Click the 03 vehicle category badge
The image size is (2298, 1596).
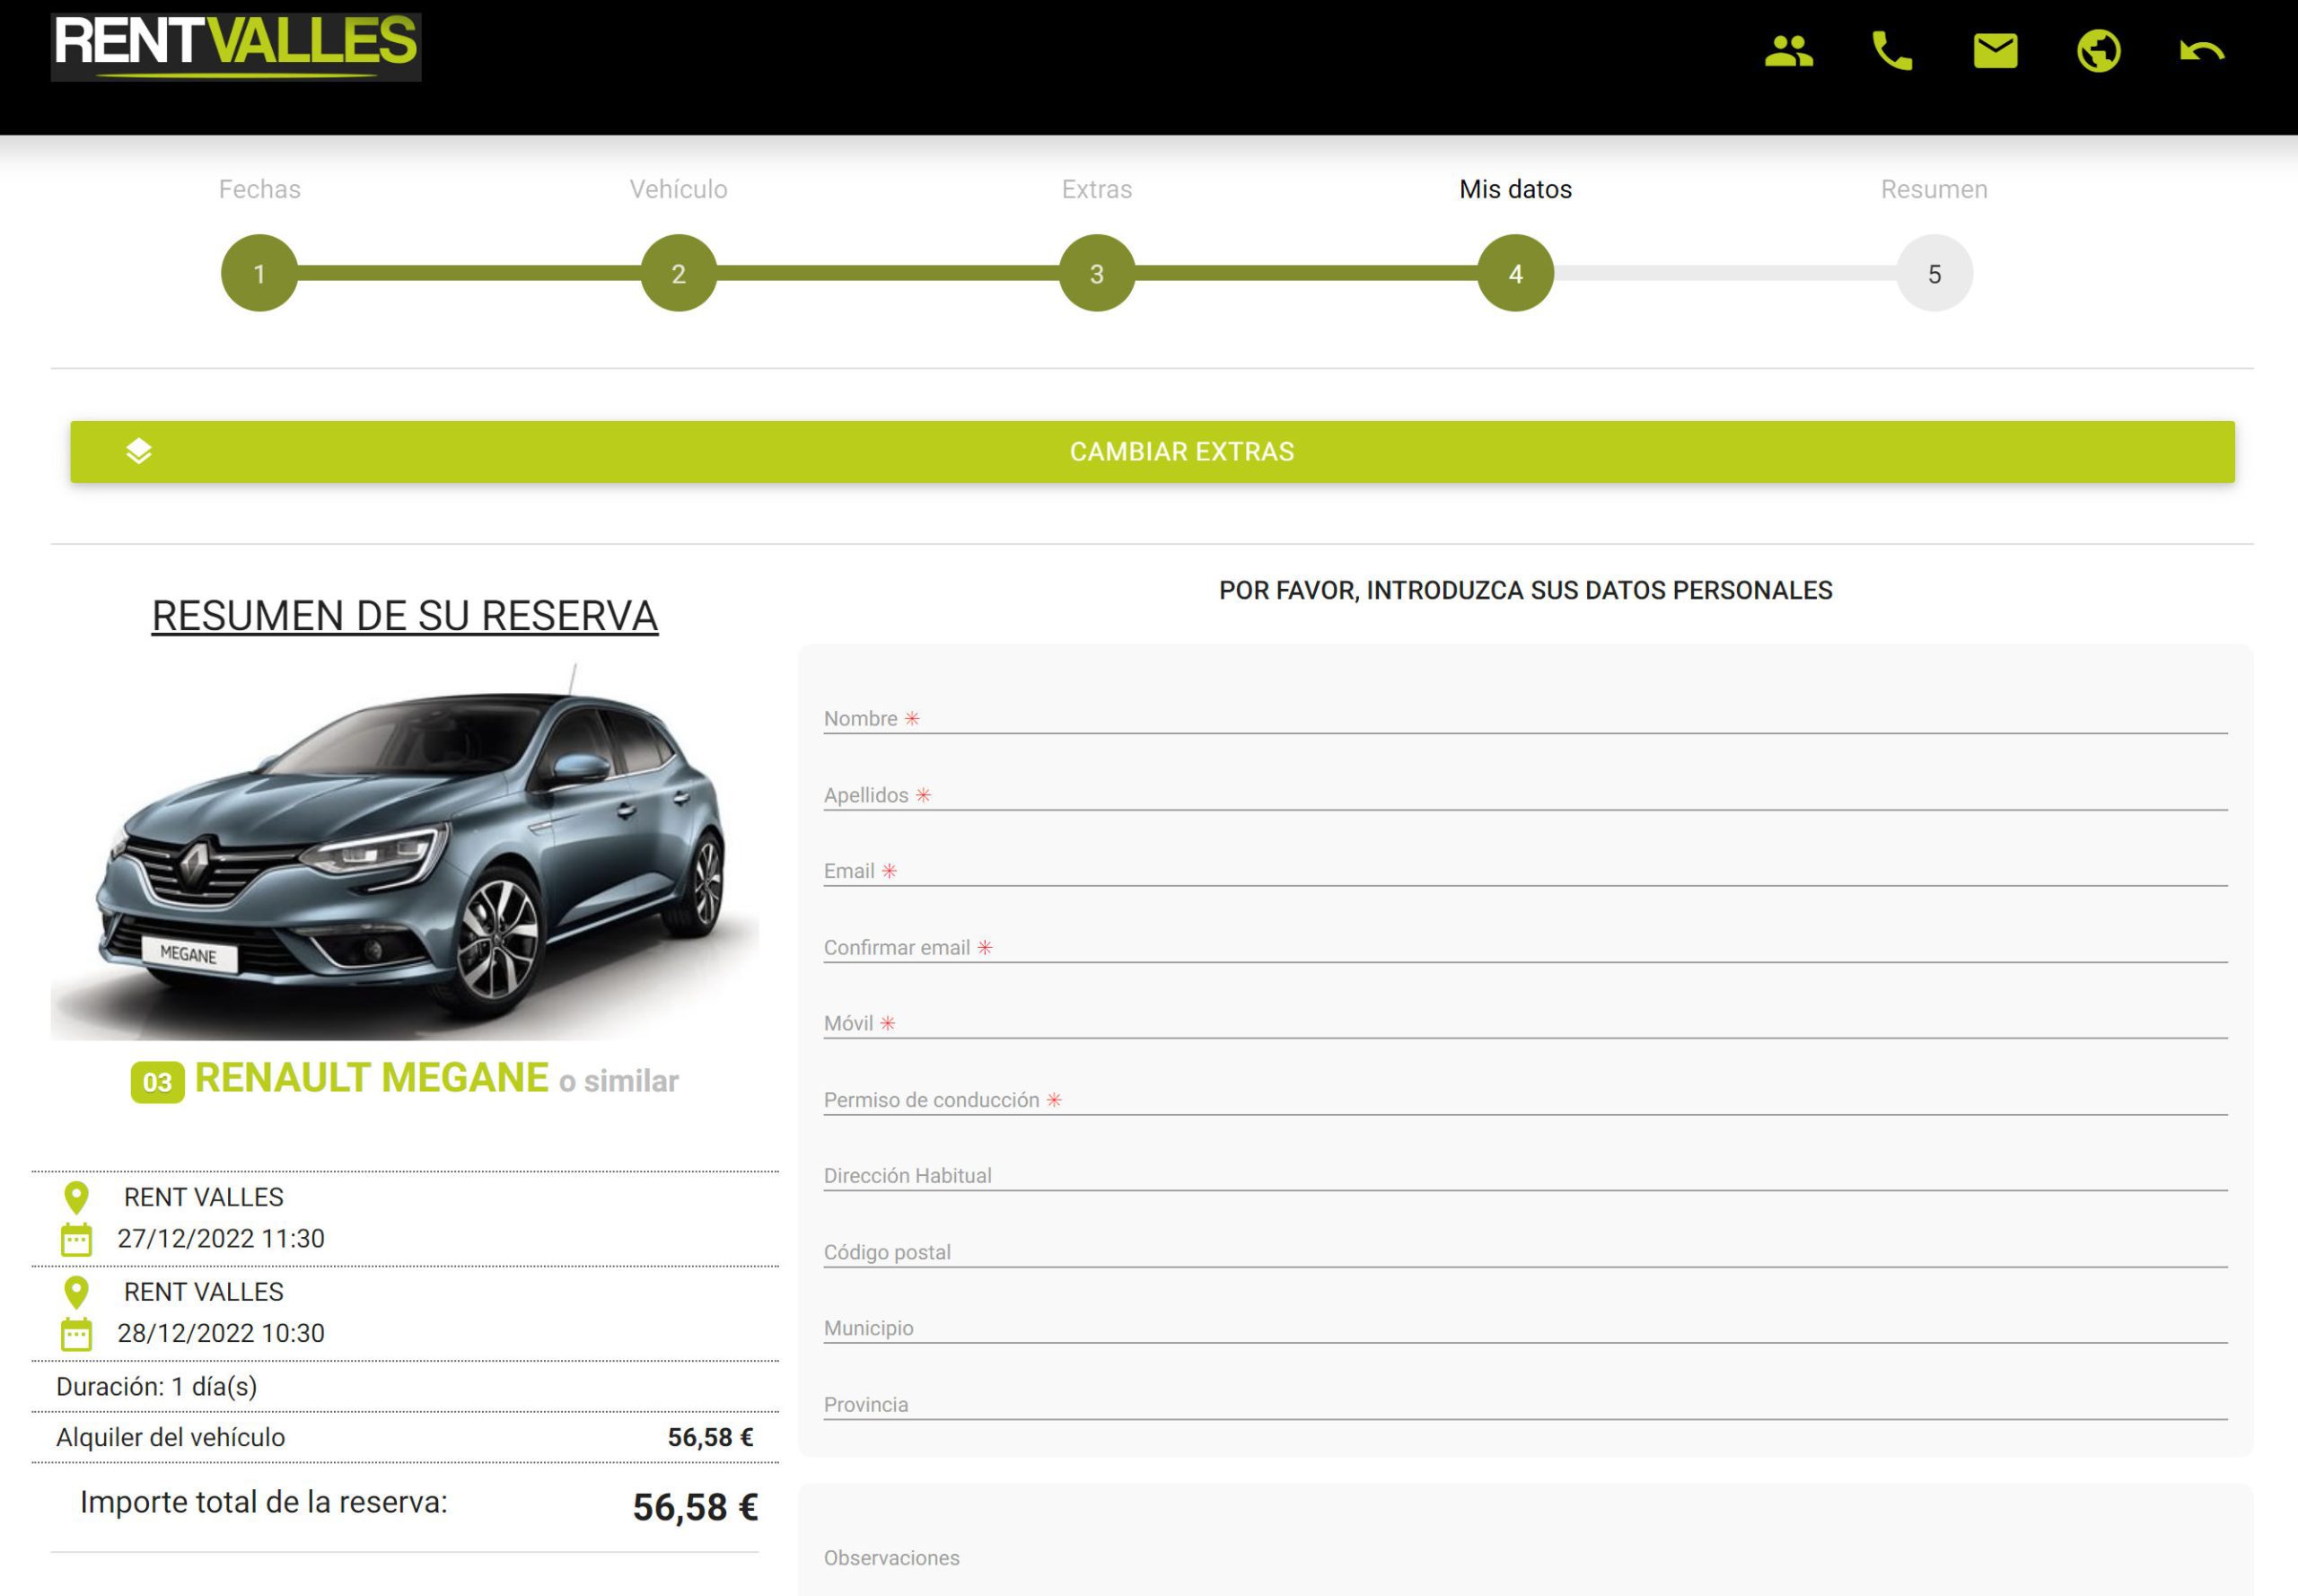point(158,1082)
